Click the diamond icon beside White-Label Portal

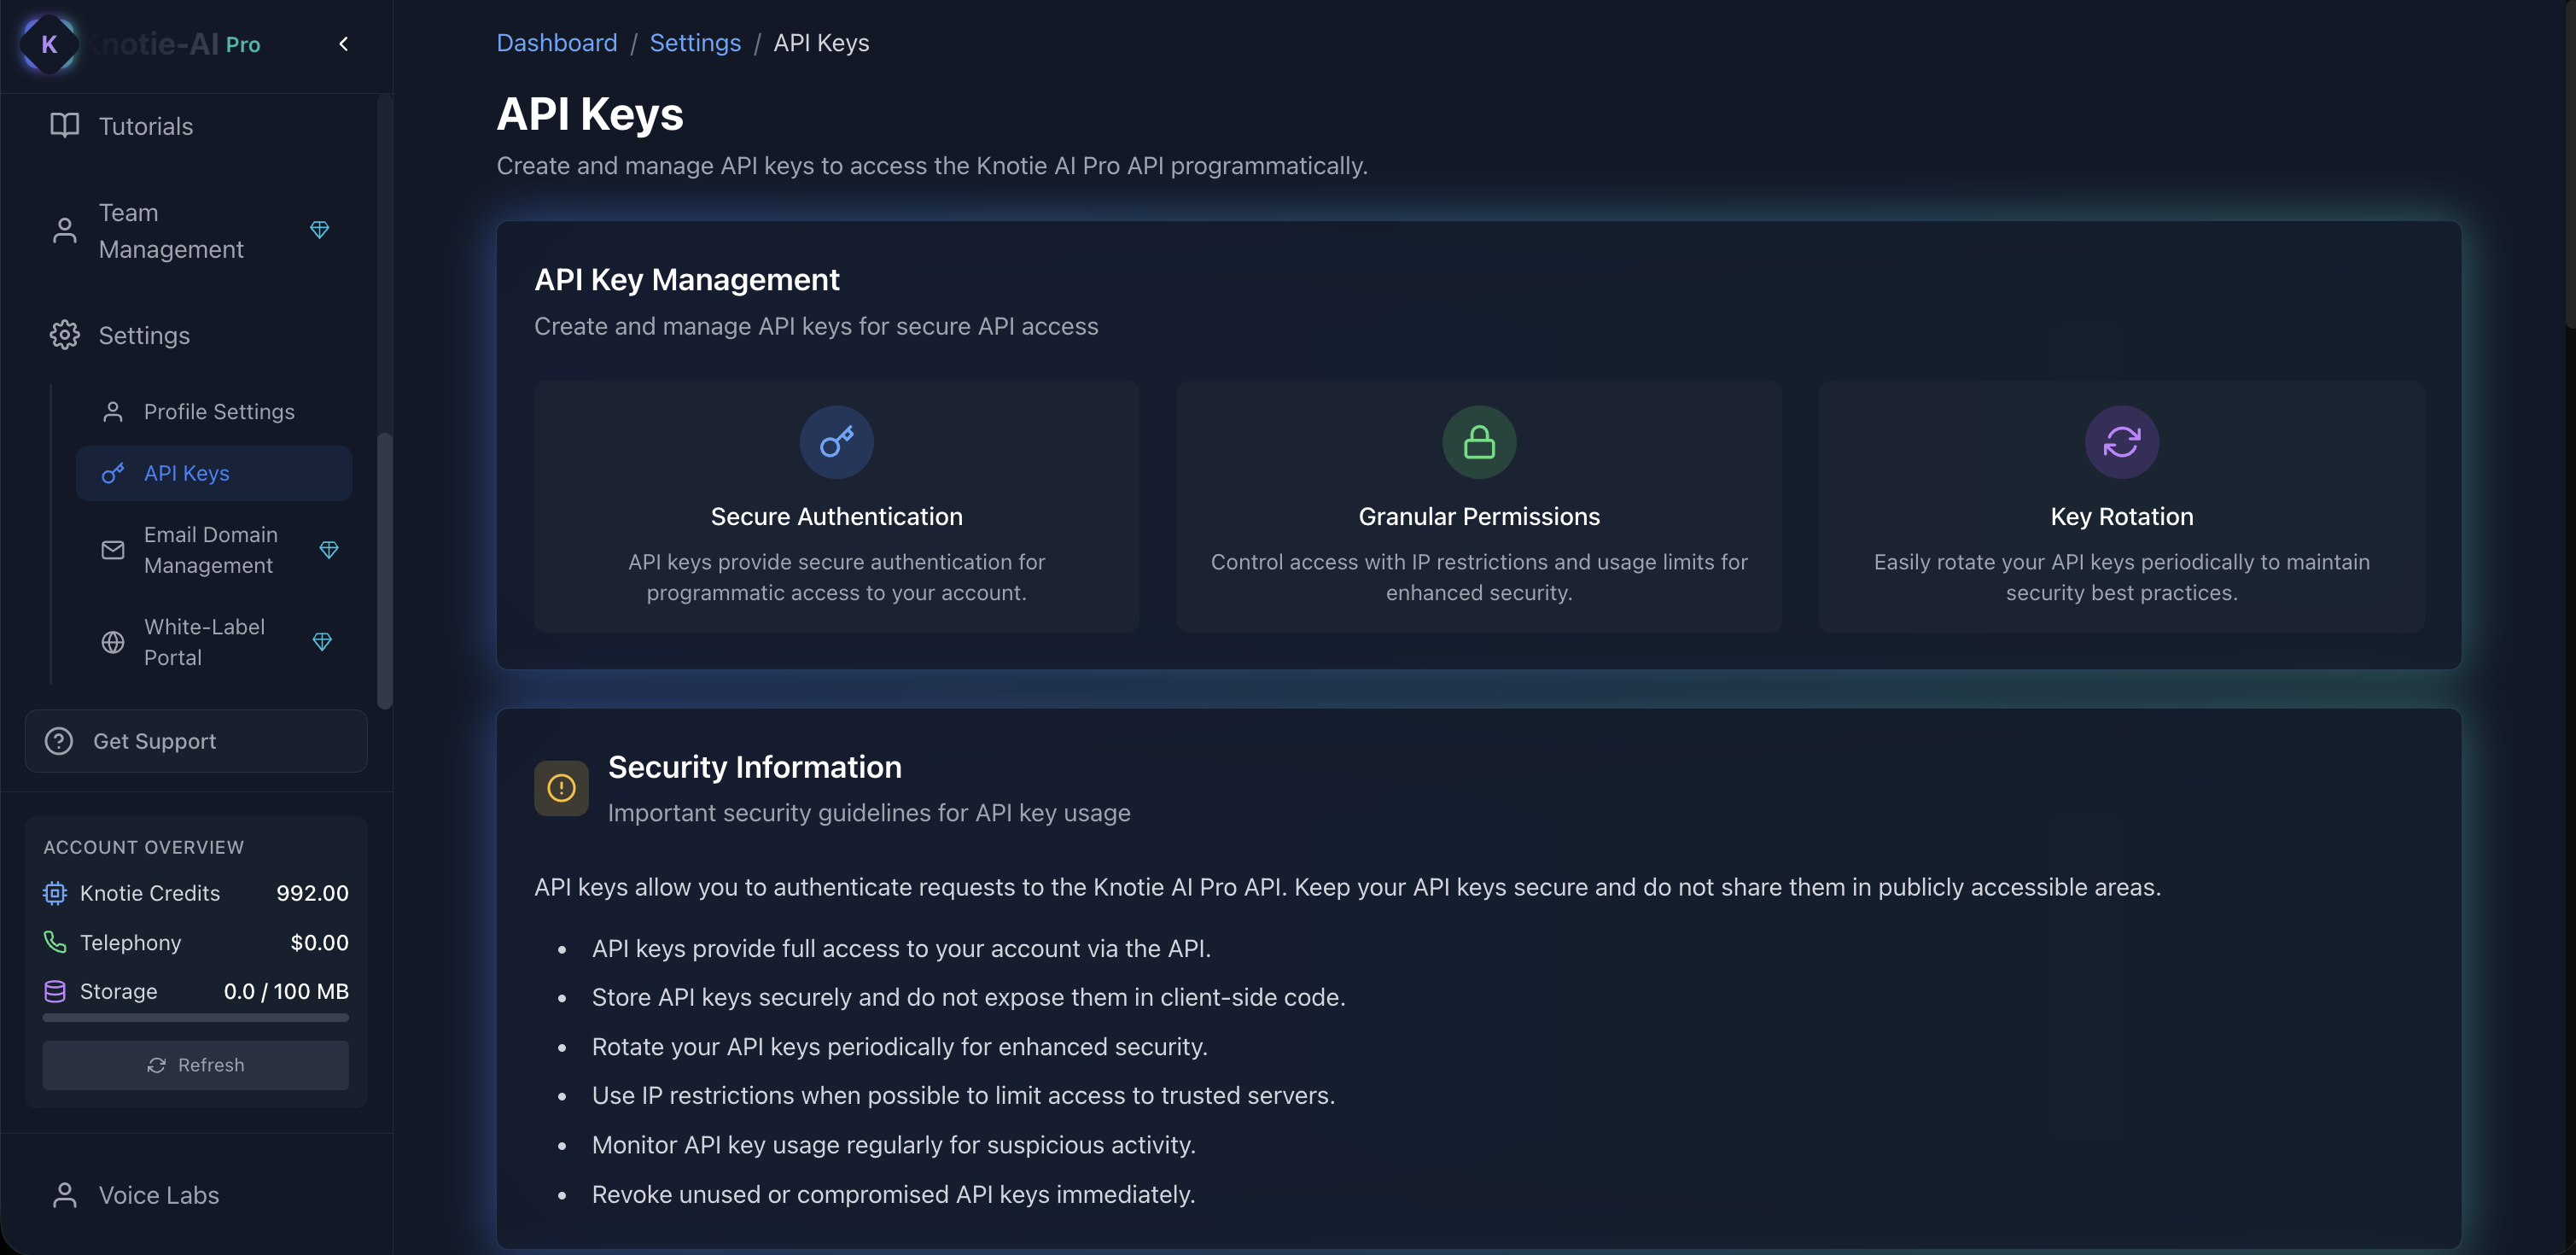click(322, 642)
